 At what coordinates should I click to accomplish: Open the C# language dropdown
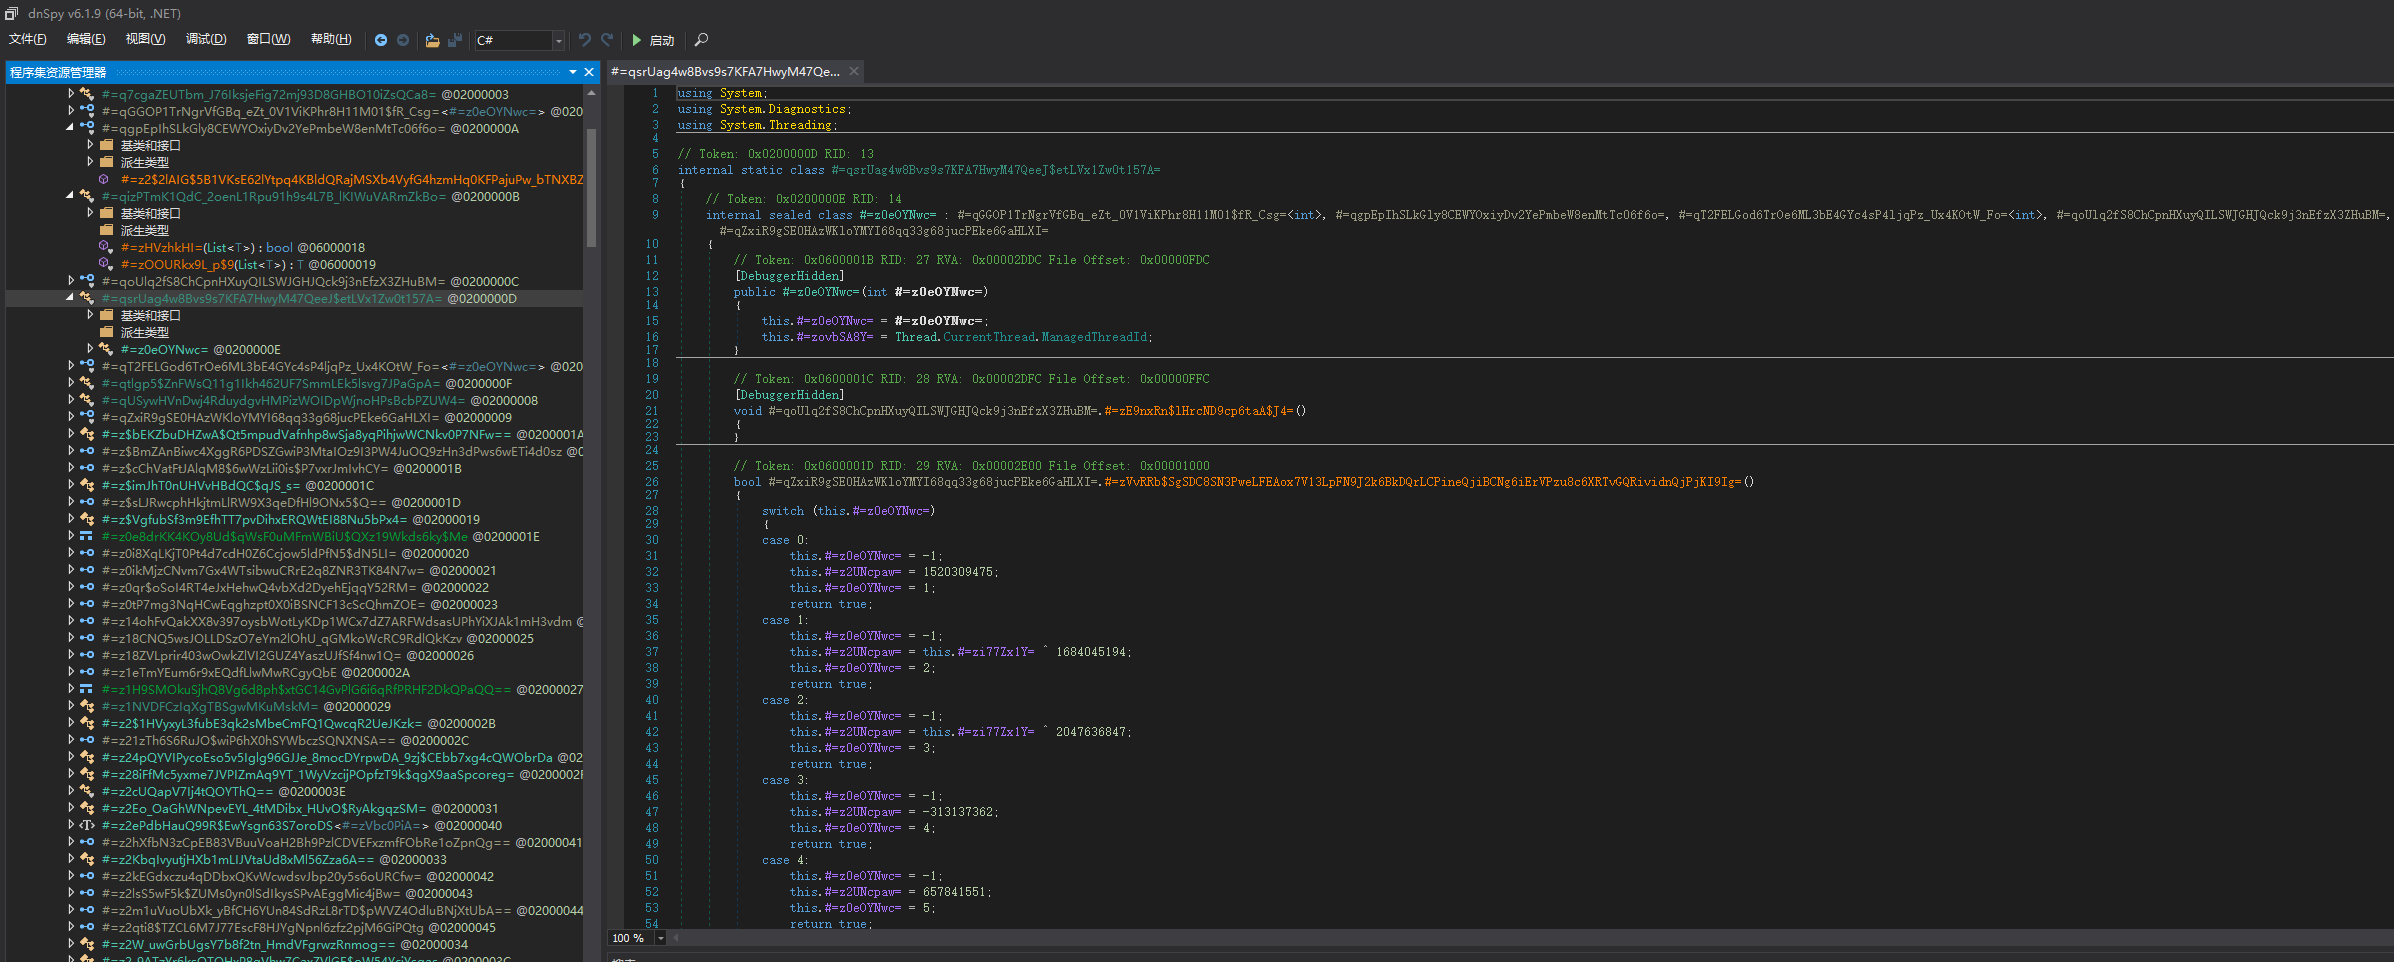(558, 40)
